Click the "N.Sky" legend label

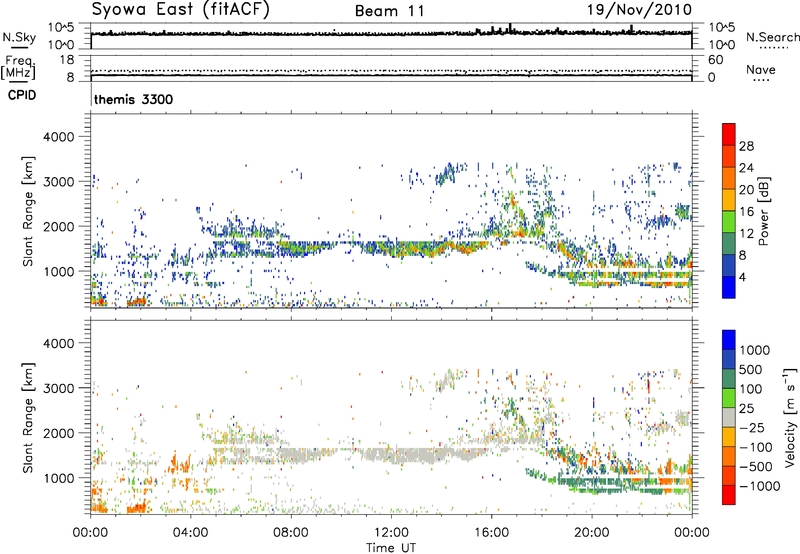tap(19, 37)
